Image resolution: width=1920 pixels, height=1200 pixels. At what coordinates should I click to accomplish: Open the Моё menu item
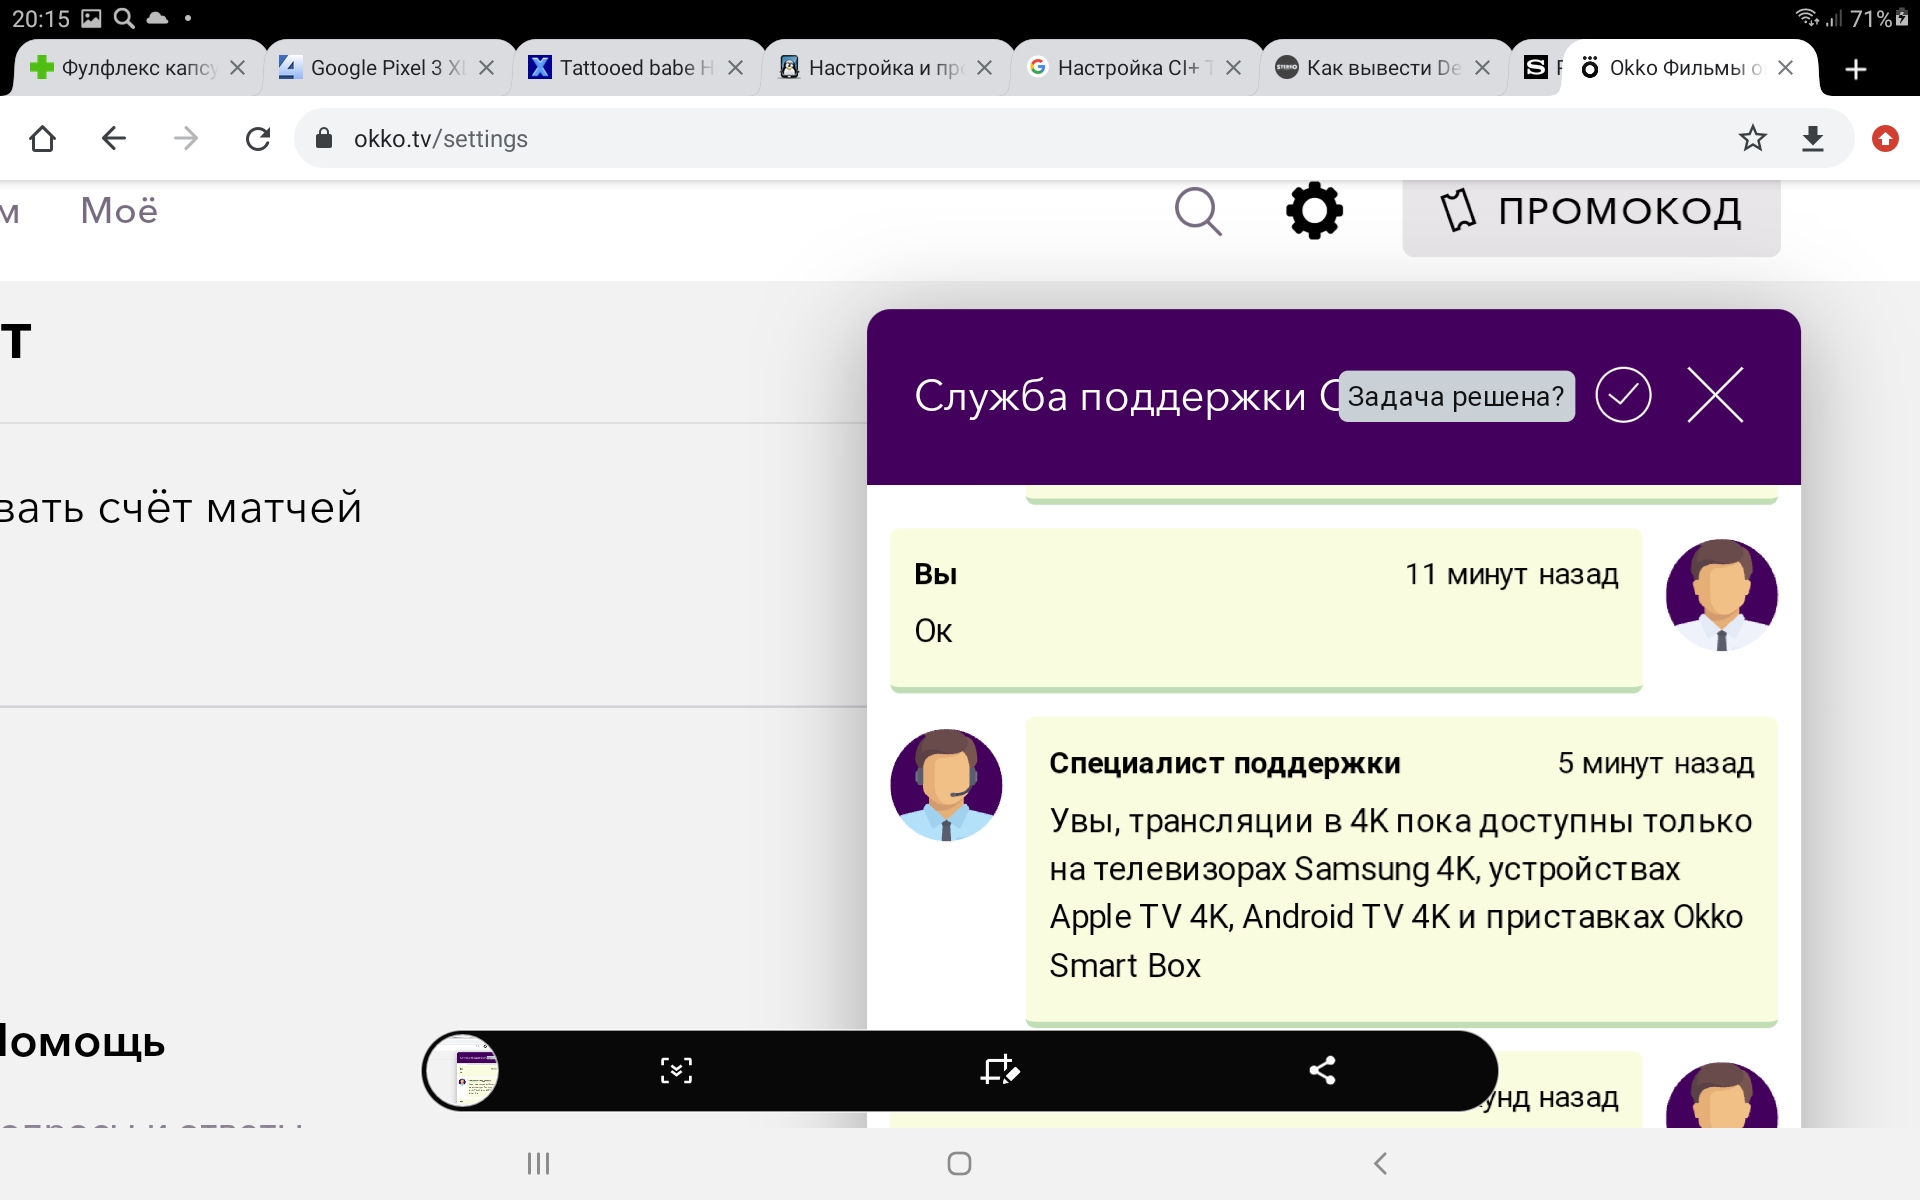click(119, 211)
